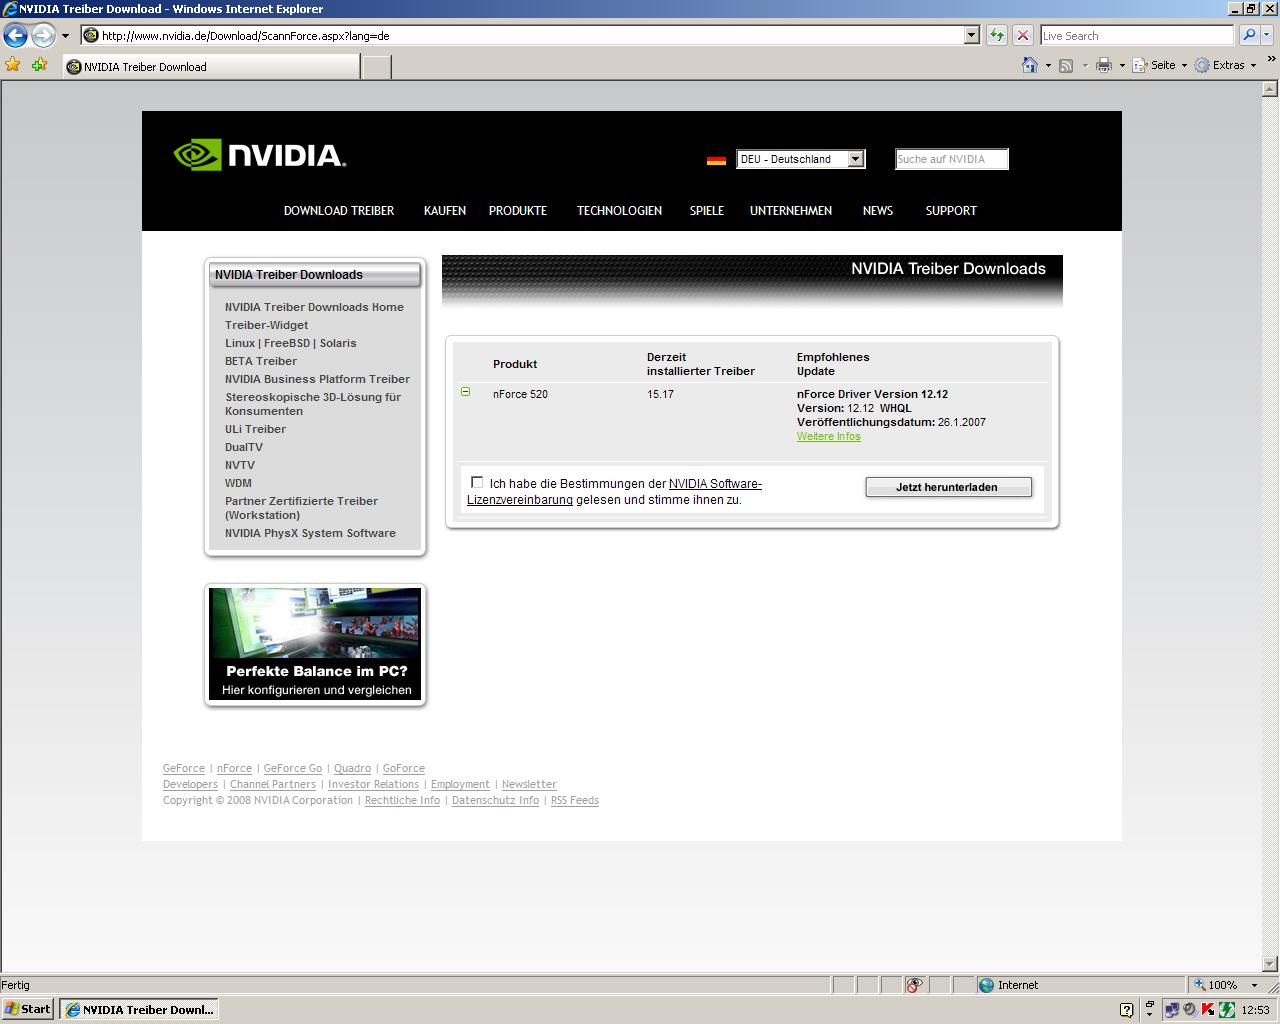Open the SPIELE menu item
Image resolution: width=1280 pixels, height=1024 pixels.
coord(707,211)
